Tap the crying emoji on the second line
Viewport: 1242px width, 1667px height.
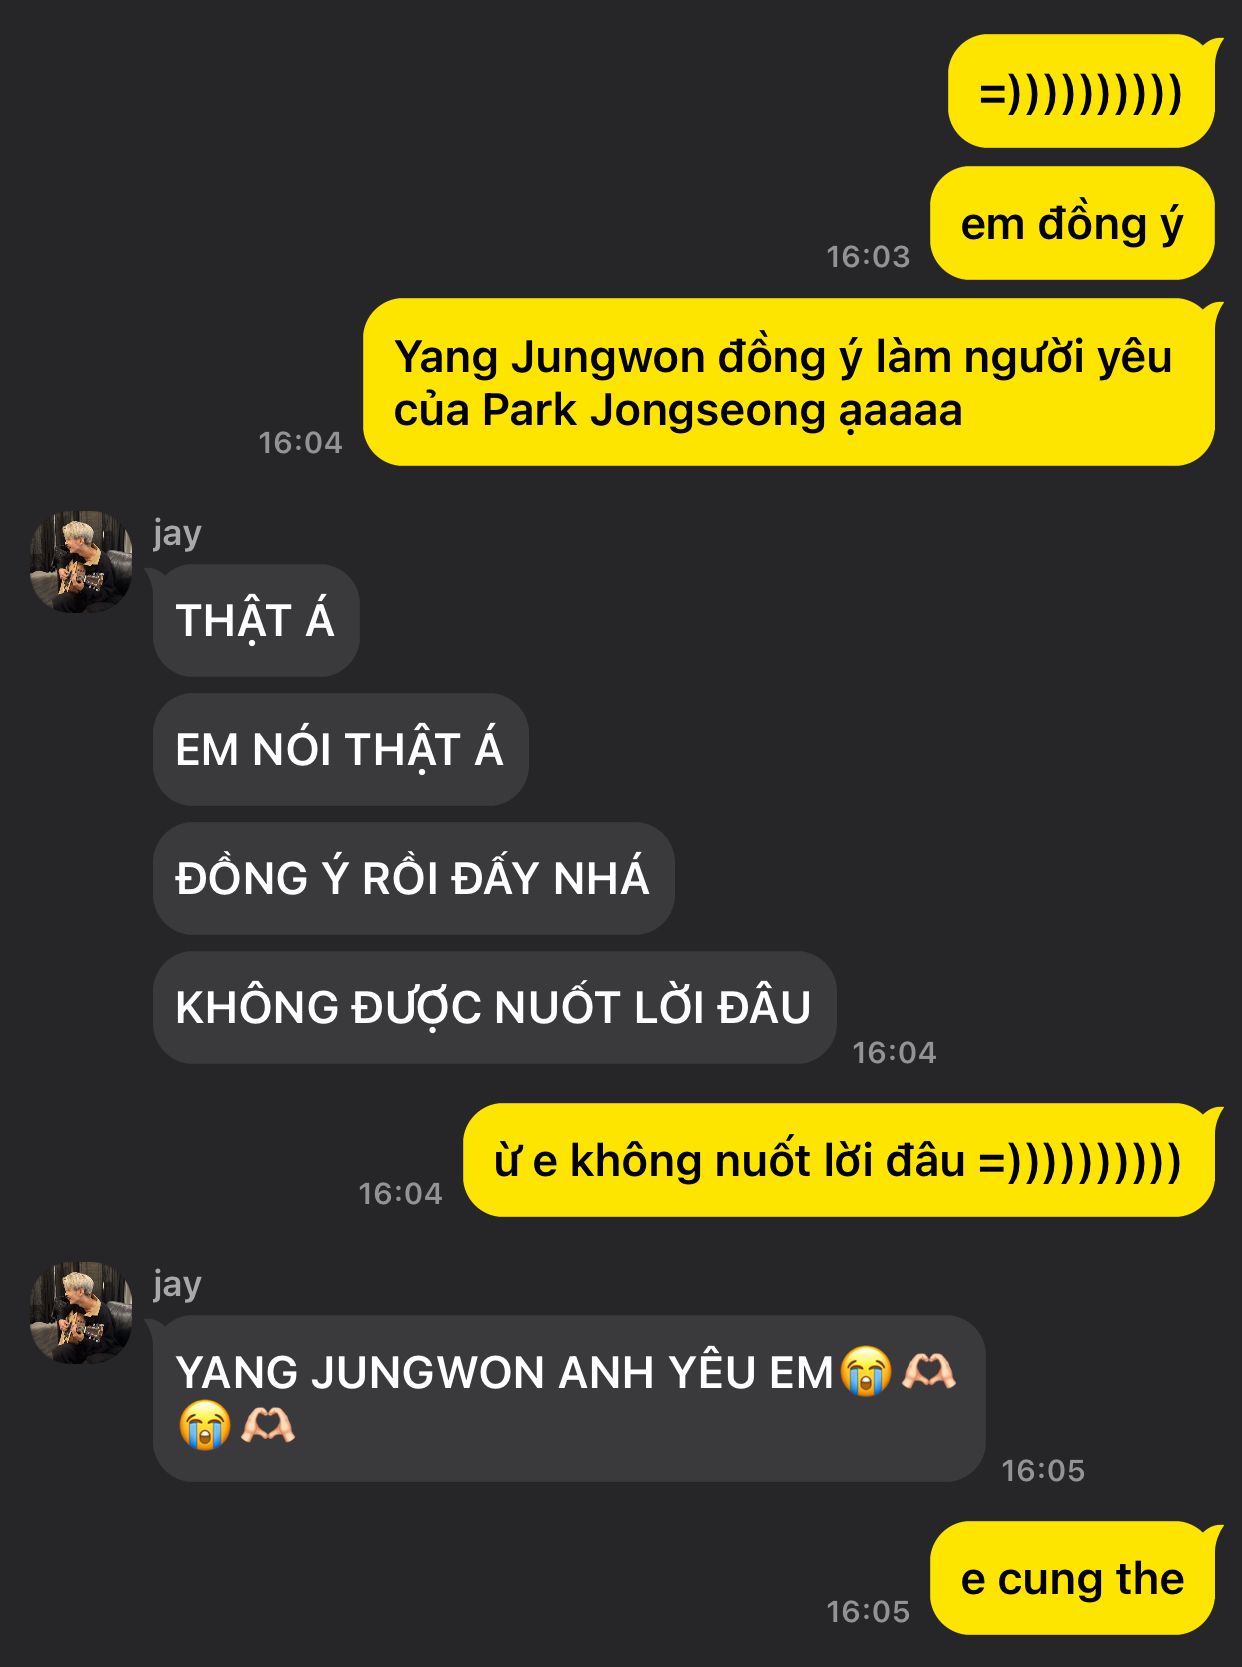205,1424
